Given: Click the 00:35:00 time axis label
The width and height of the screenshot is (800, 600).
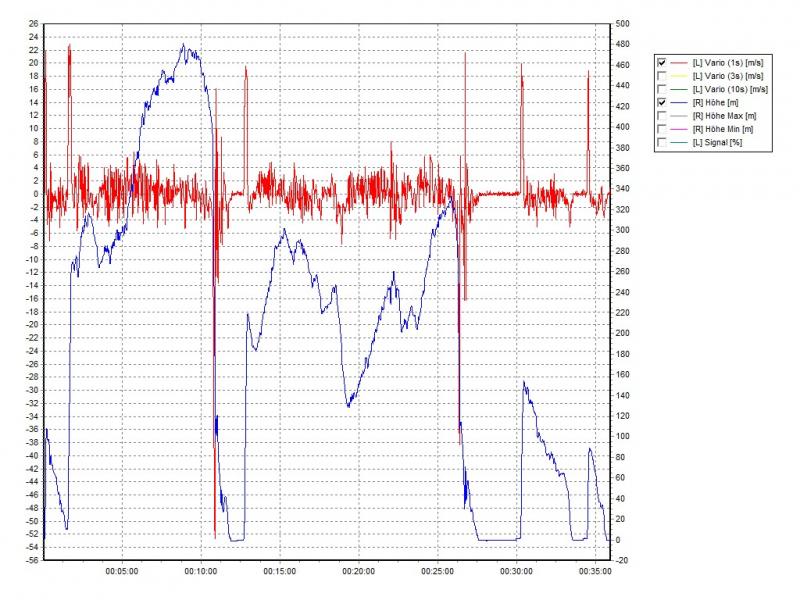Looking at the screenshot, I should coord(595,572).
